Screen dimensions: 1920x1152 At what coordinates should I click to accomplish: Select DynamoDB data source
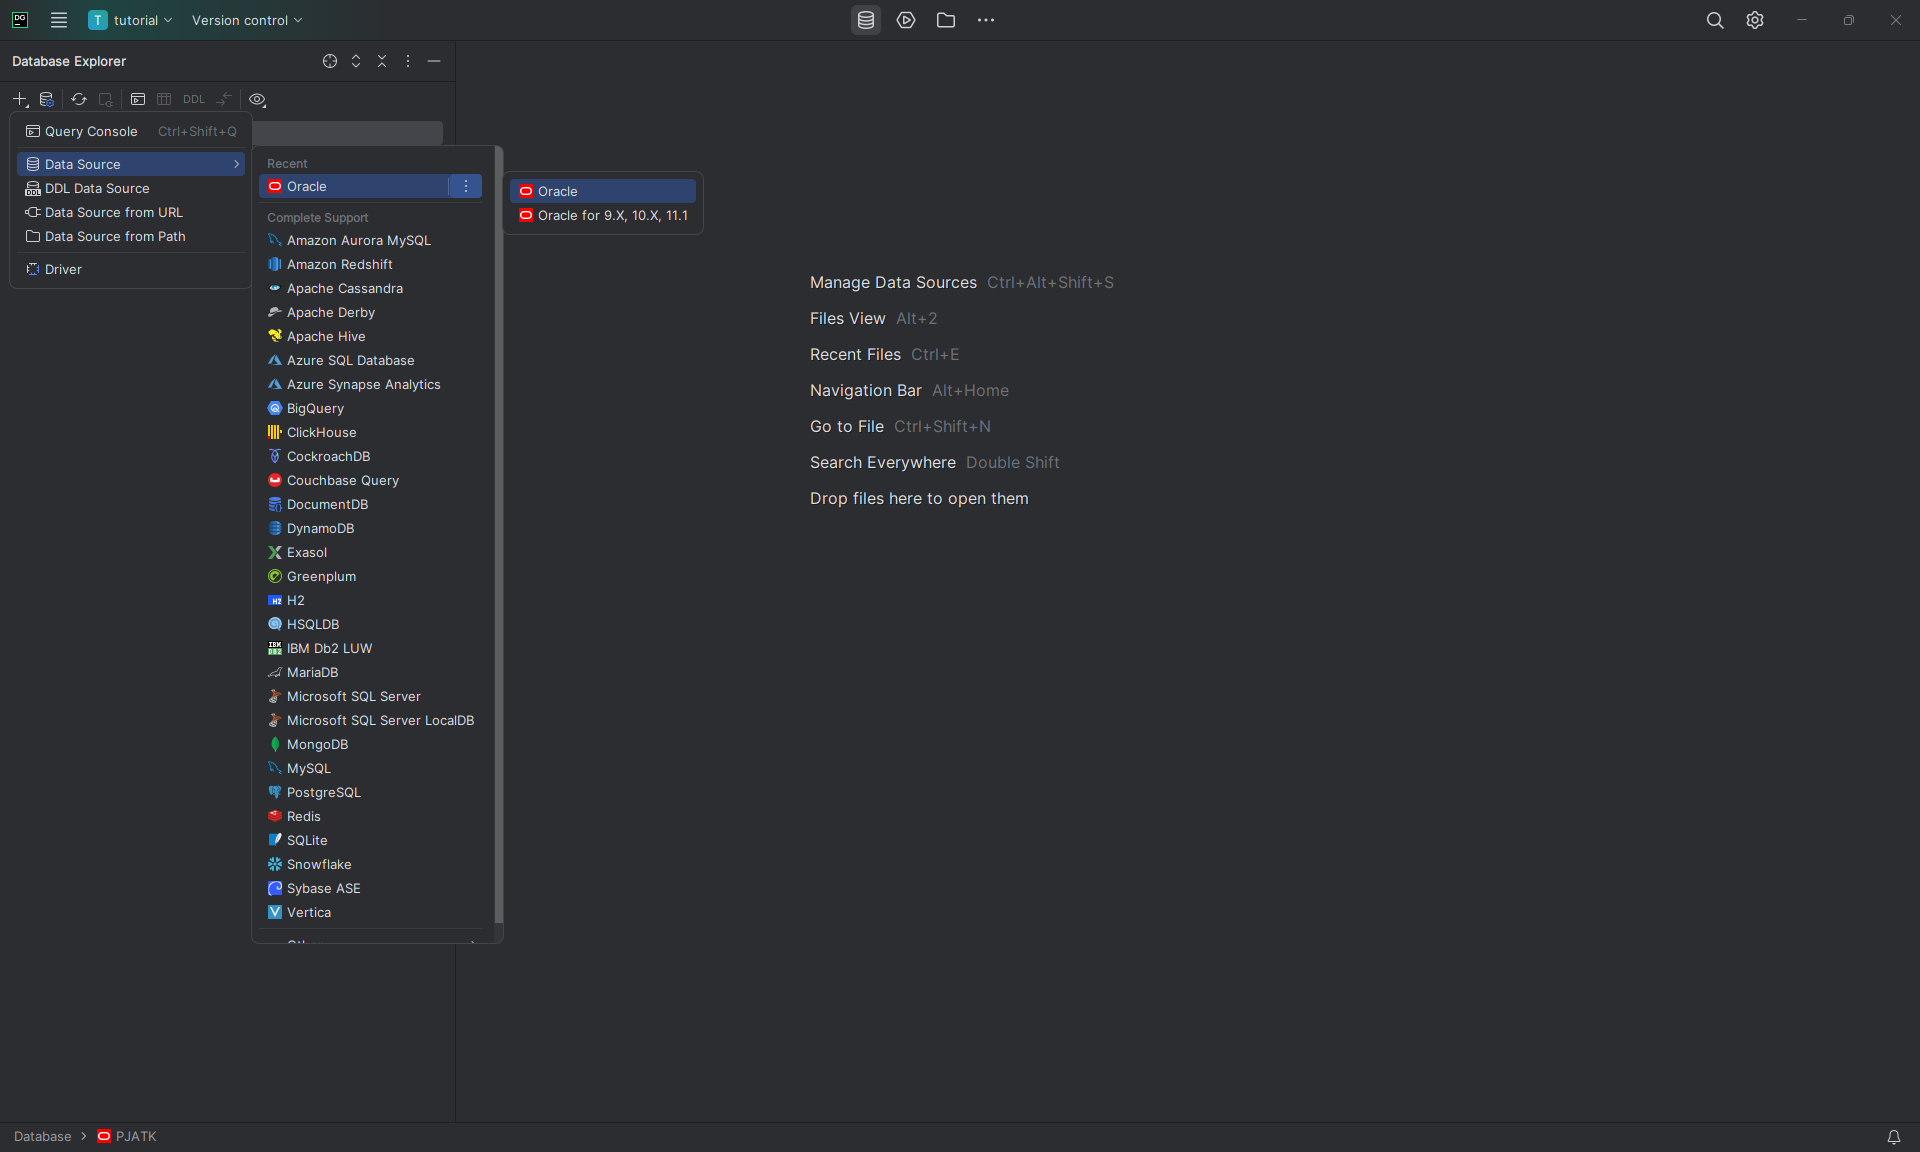371,528
